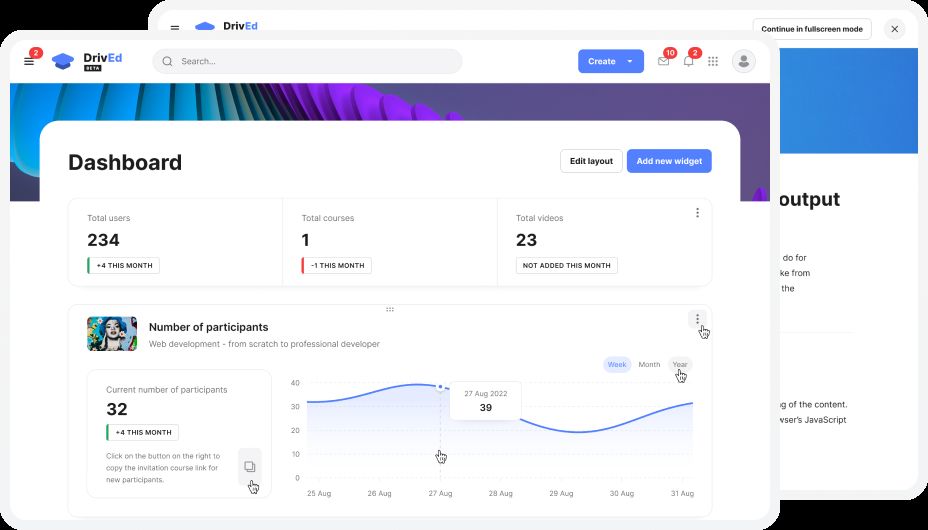
Task: Switch chart range to Year
Action: [680, 364]
